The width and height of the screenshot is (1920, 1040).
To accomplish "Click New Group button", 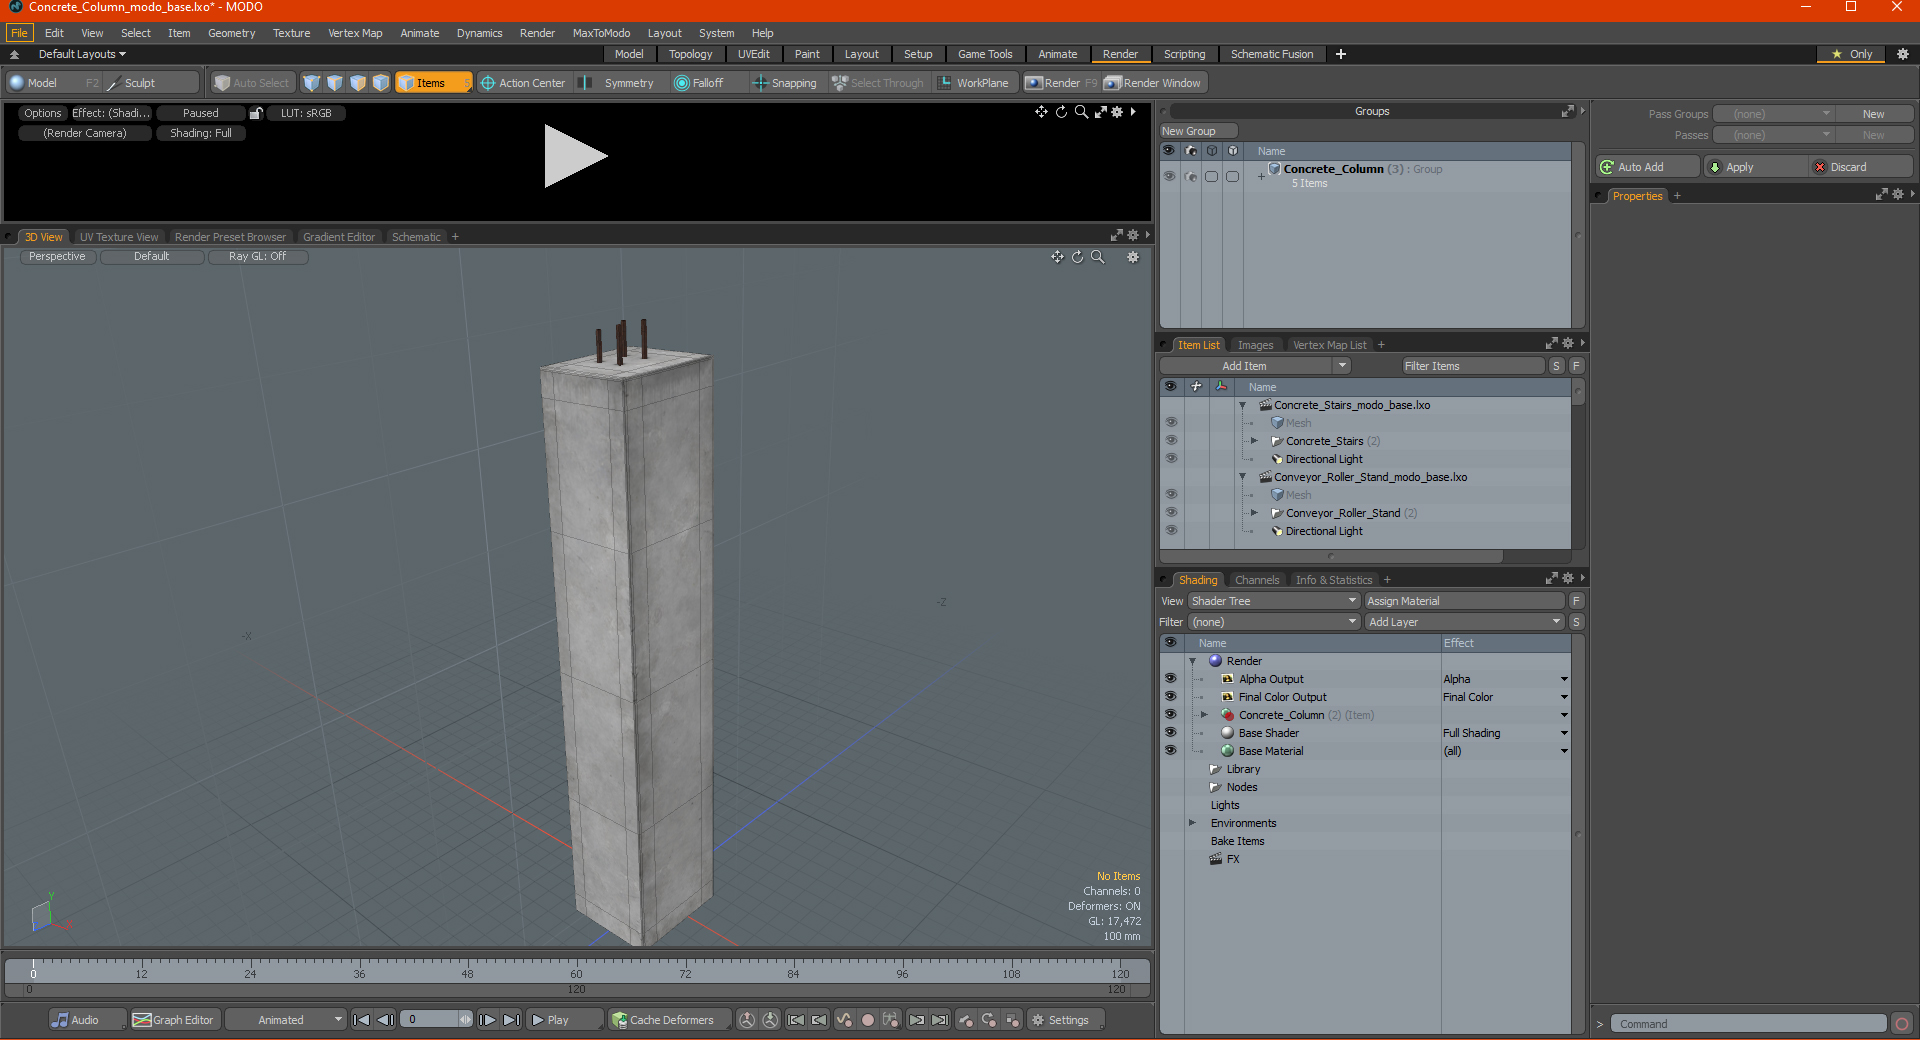I will [x=1198, y=131].
